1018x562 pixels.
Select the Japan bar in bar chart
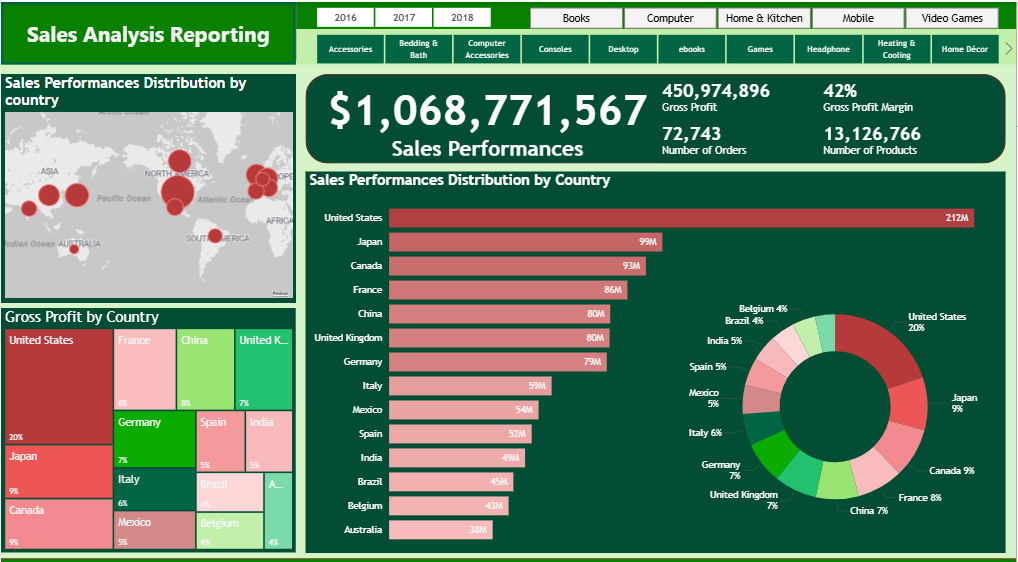point(525,242)
